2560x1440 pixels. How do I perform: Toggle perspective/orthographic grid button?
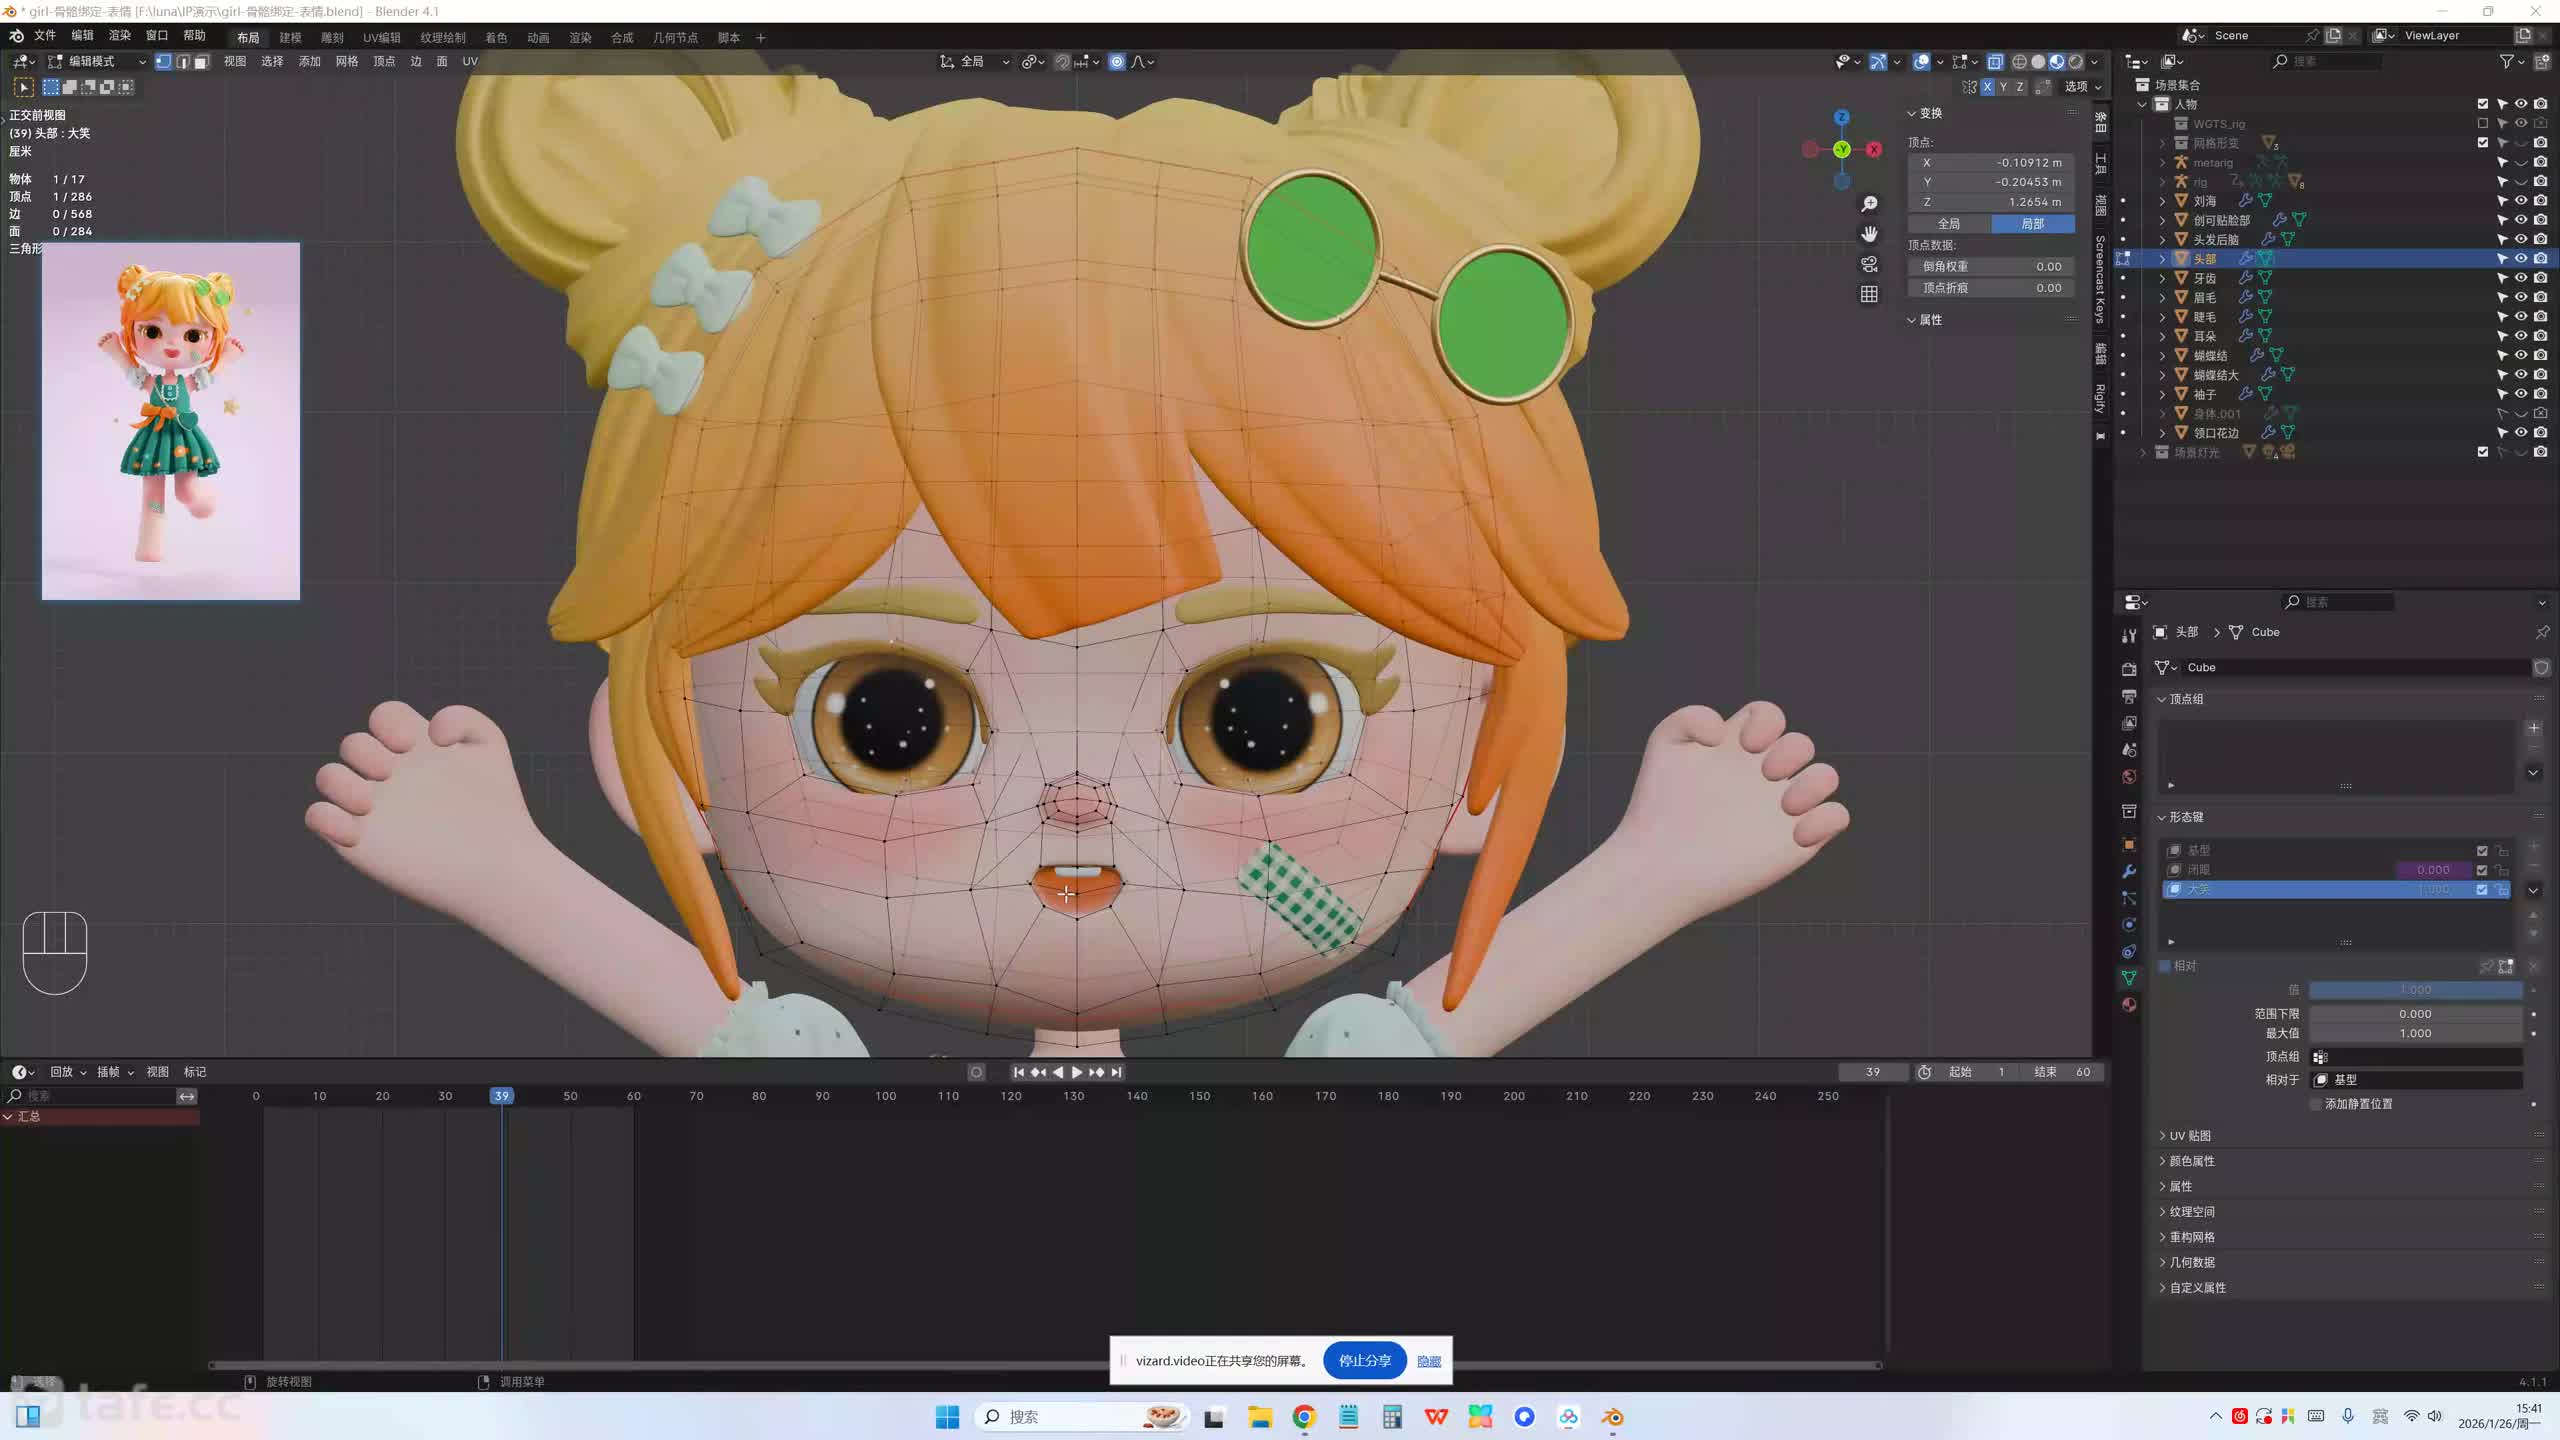click(x=1869, y=294)
